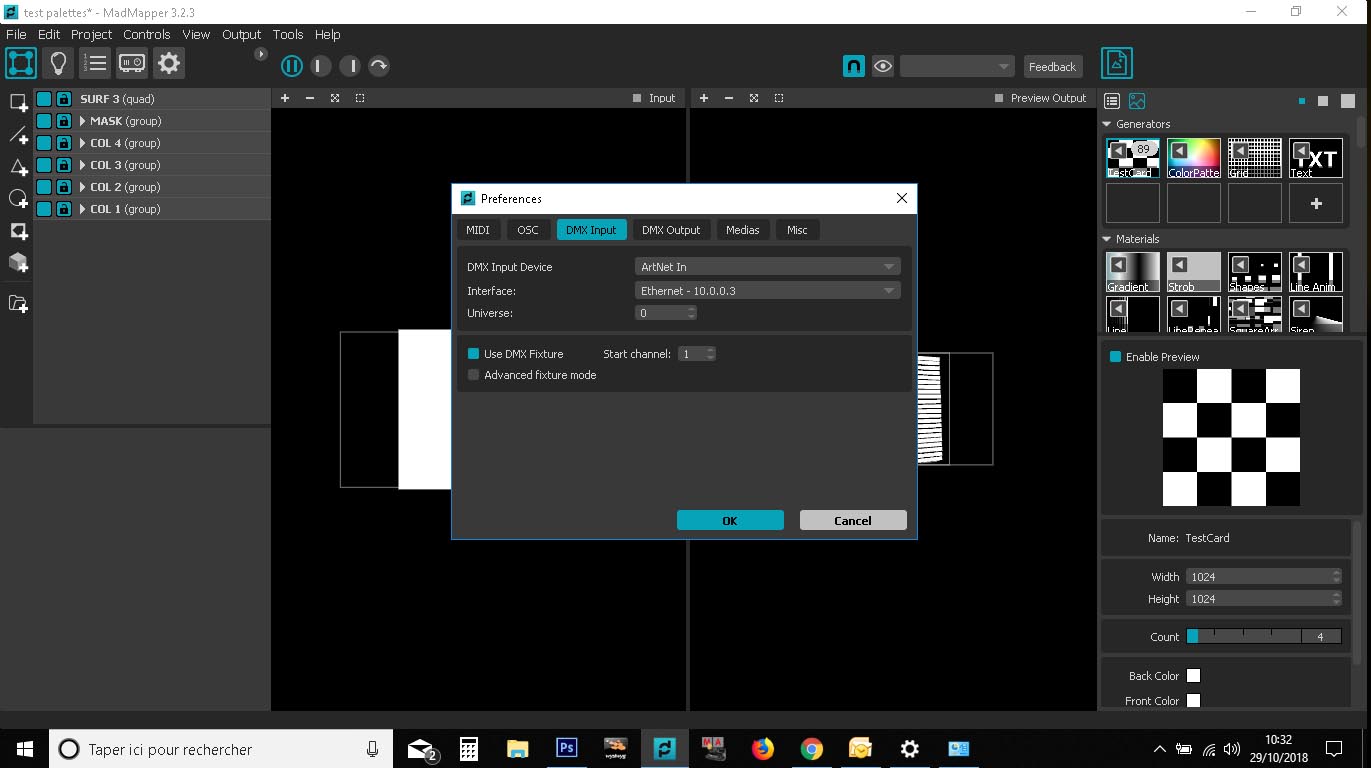
Task: Toggle the lock on the COL 4 group
Action: [x=63, y=143]
